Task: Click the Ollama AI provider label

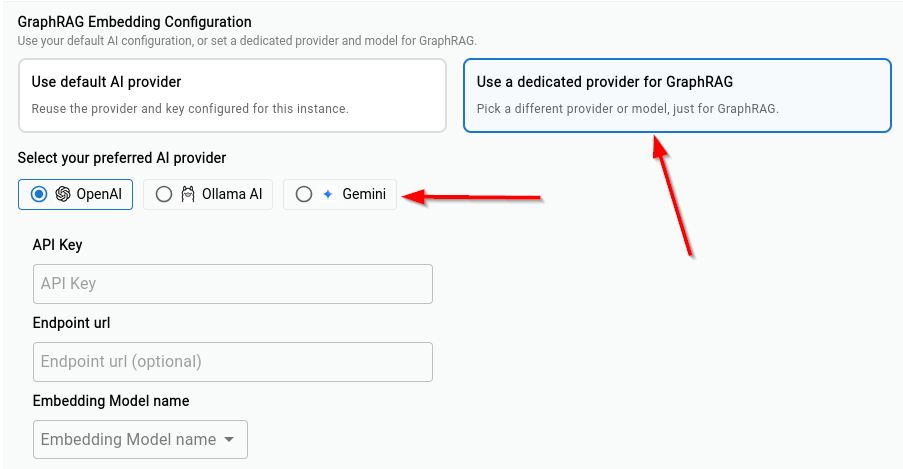Action: coord(232,194)
